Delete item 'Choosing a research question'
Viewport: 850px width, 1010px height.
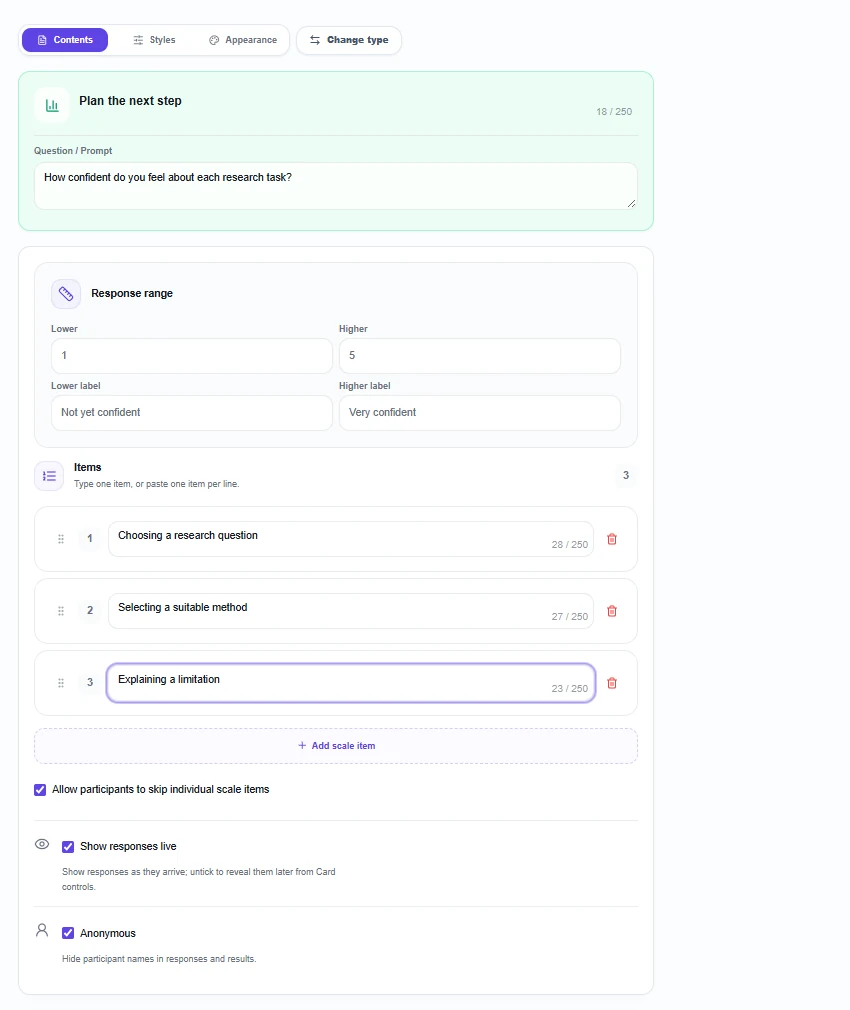(612, 539)
